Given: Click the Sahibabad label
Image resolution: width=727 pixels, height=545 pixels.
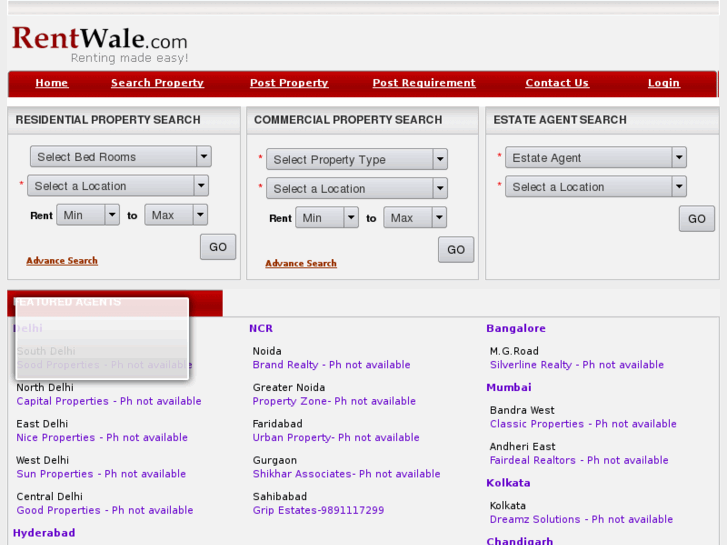Looking at the screenshot, I should tap(280, 497).
